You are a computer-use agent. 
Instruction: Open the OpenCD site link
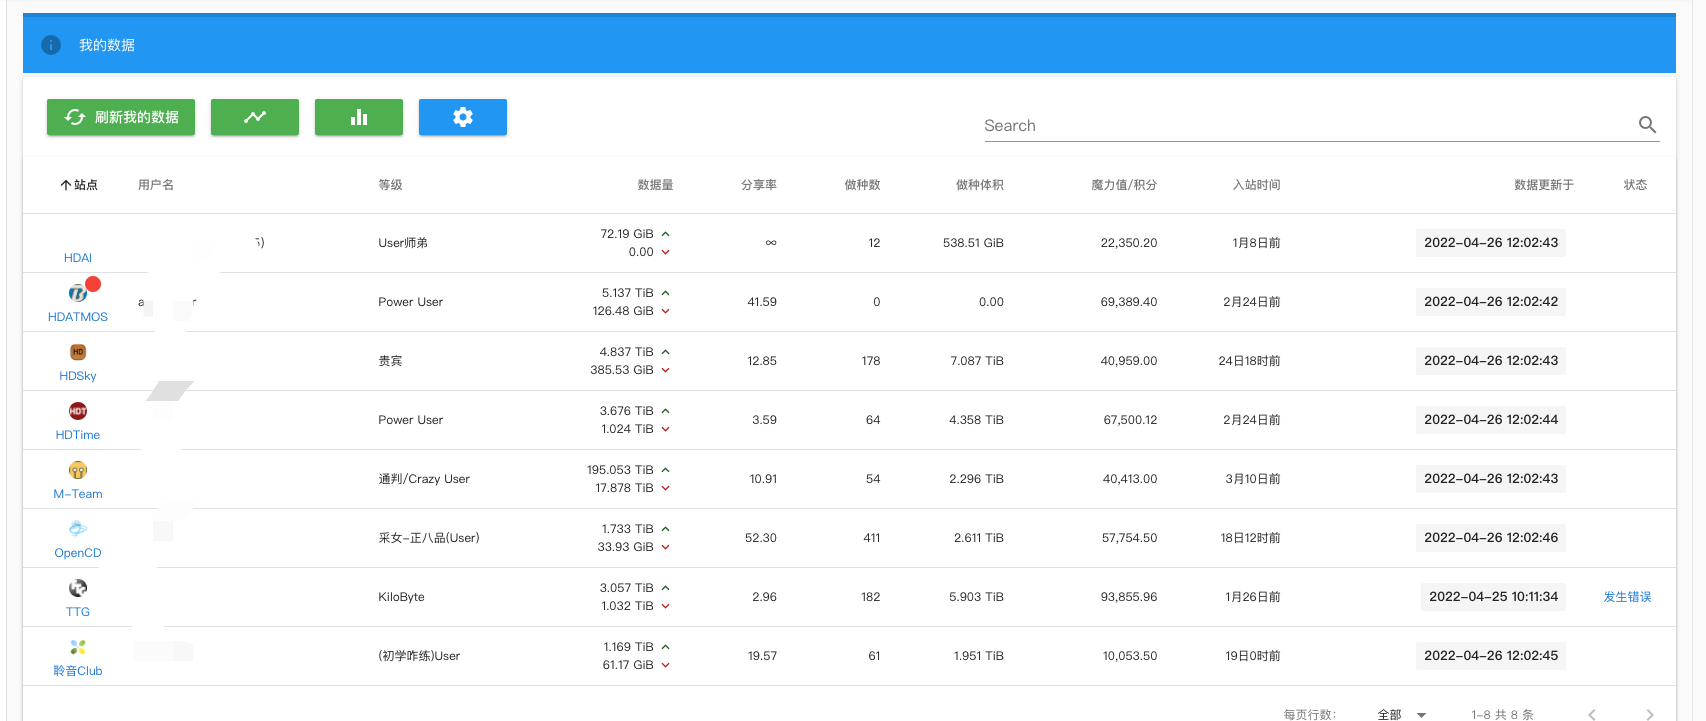pos(78,553)
